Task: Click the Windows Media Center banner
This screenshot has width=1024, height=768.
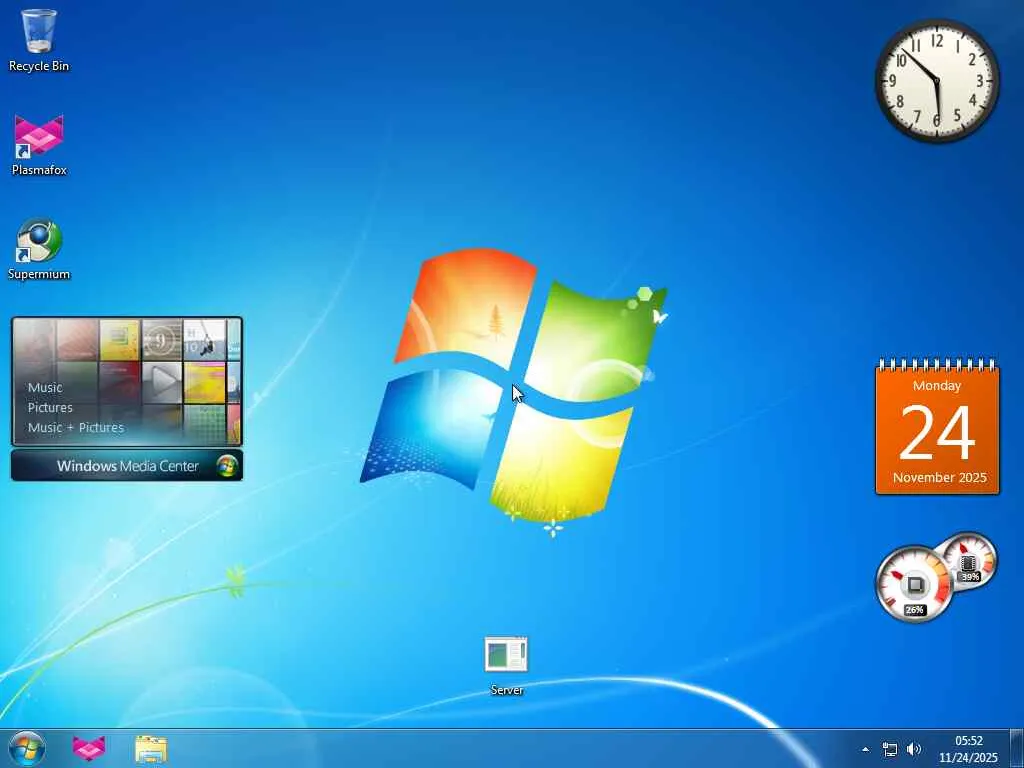Action: 127,466
